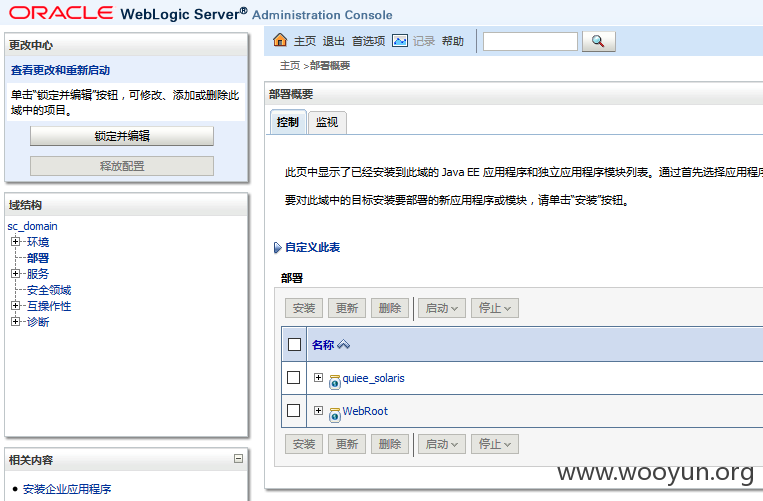Click the bottom 更新 button

(347, 444)
